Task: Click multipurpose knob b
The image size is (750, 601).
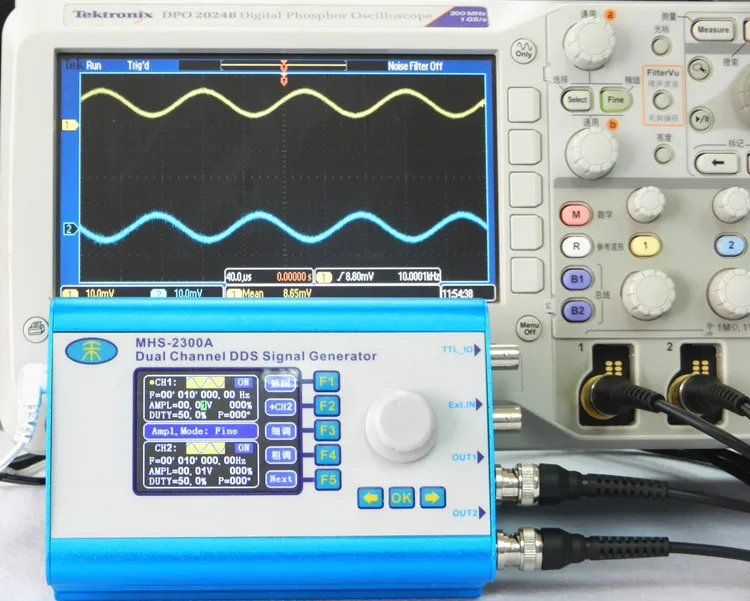Action: [591, 153]
